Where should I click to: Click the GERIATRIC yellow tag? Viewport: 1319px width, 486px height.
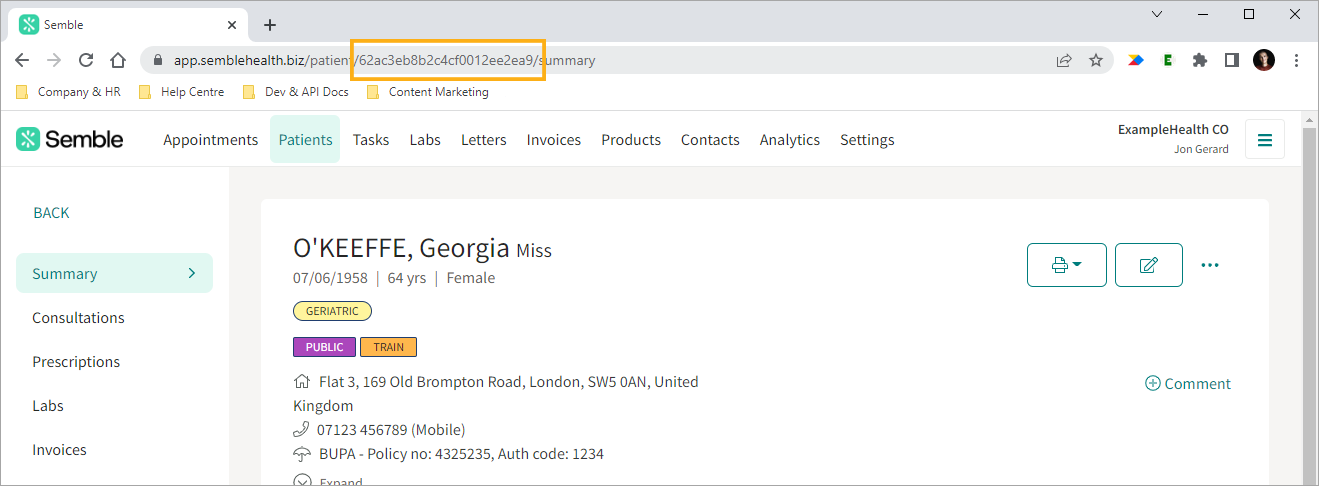[x=332, y=311]
